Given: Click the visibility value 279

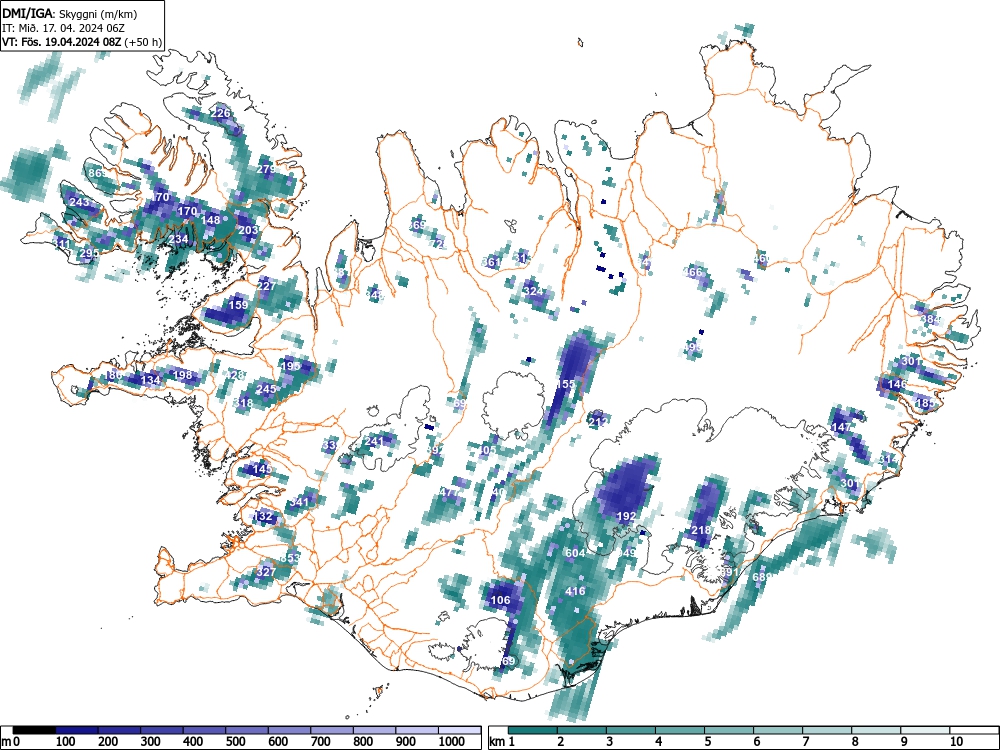Looking at the screenshot, I should (266, 169).
